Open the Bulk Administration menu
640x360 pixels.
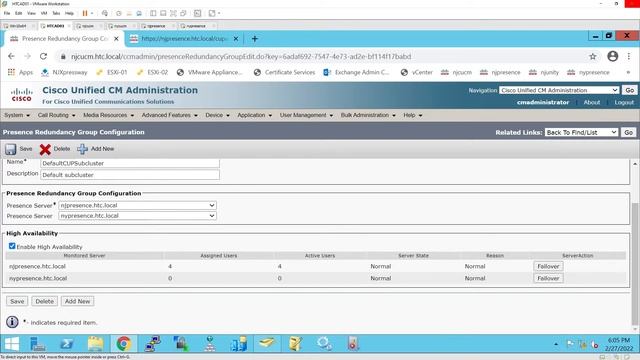coord(368,115)
